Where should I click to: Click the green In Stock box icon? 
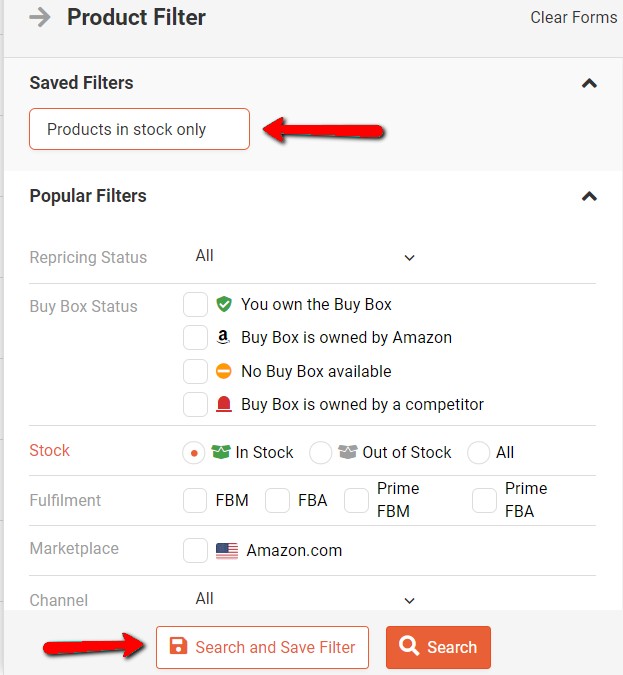220,452
